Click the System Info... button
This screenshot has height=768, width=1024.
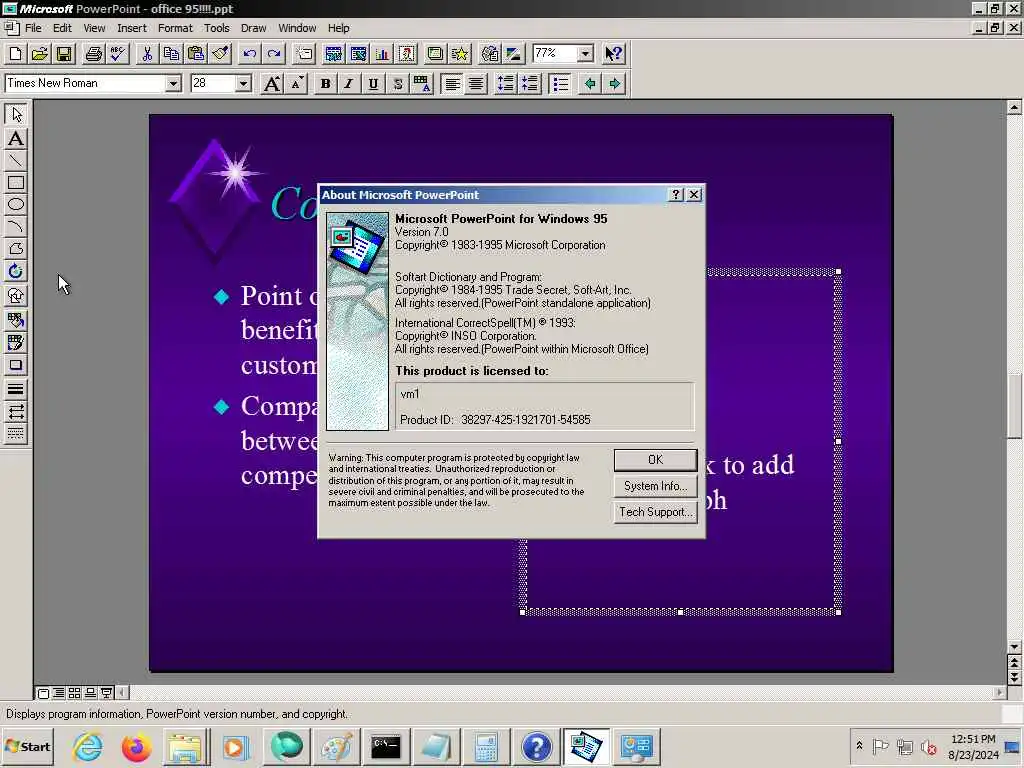pos(655,486)
